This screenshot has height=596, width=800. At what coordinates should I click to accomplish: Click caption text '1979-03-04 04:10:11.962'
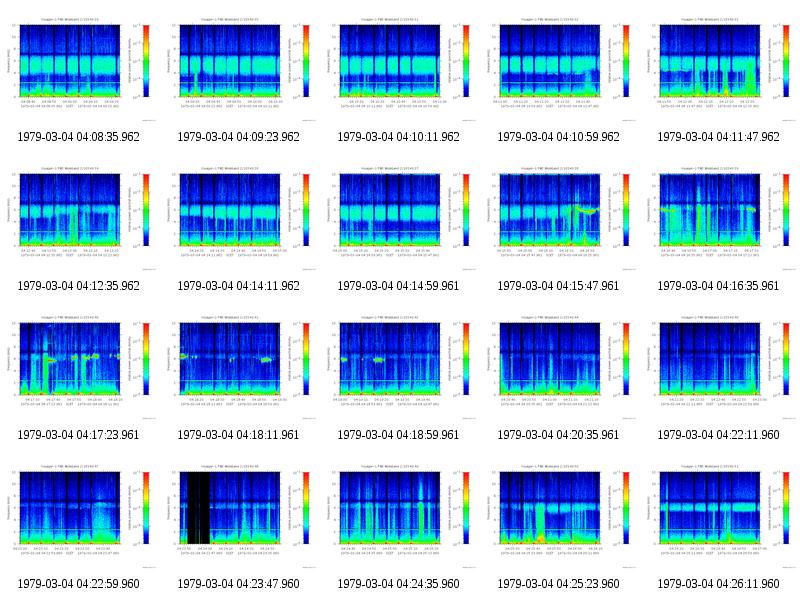pos(398,137)
